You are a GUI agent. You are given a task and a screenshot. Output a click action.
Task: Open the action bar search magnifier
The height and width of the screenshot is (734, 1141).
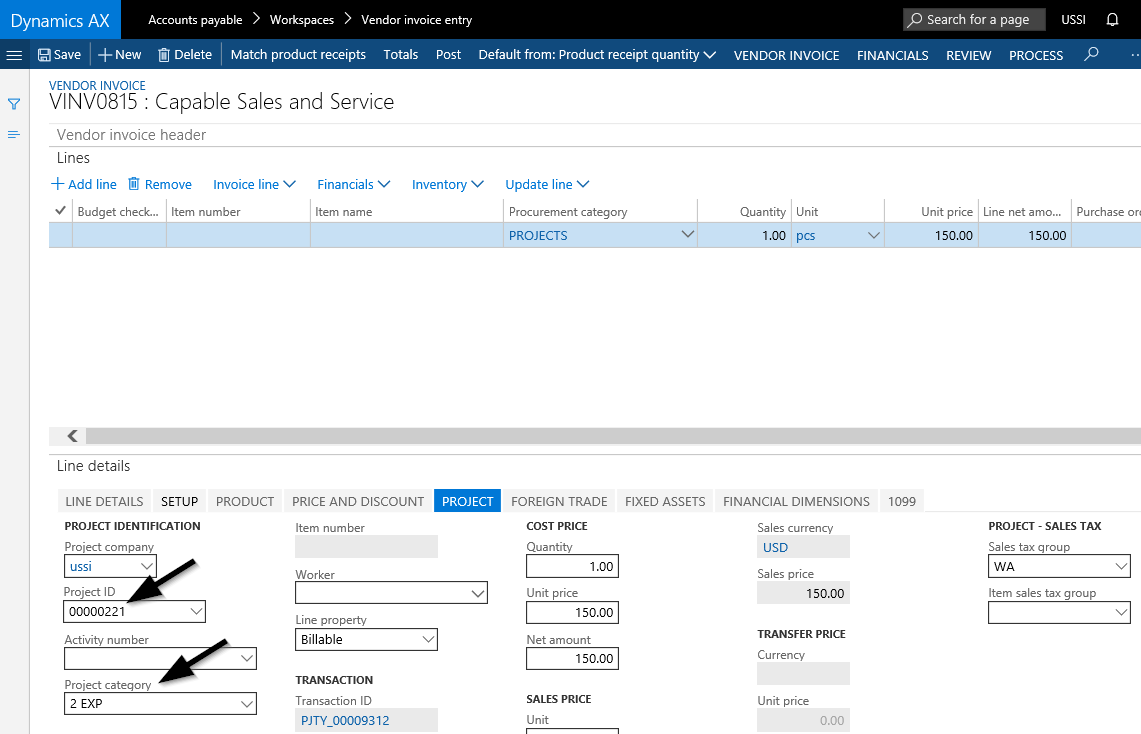[1091, 55]
